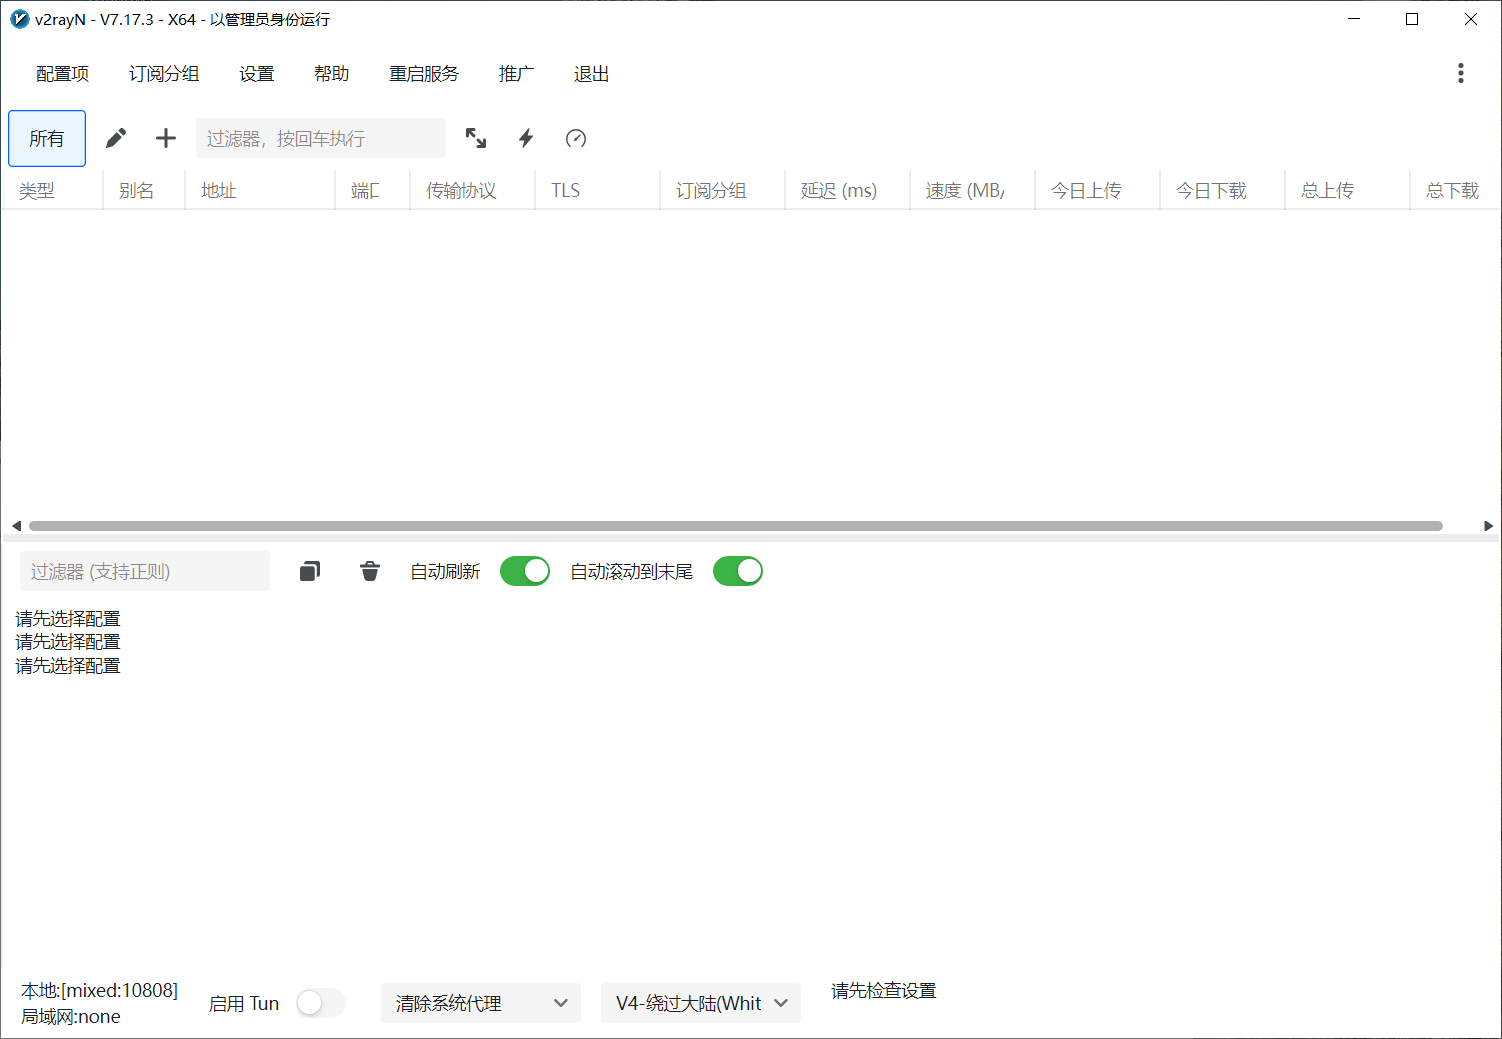Screen dimensions: 1502x1039
Task: Disable the 自动刷新 toggle
Action: click(525, 571)
